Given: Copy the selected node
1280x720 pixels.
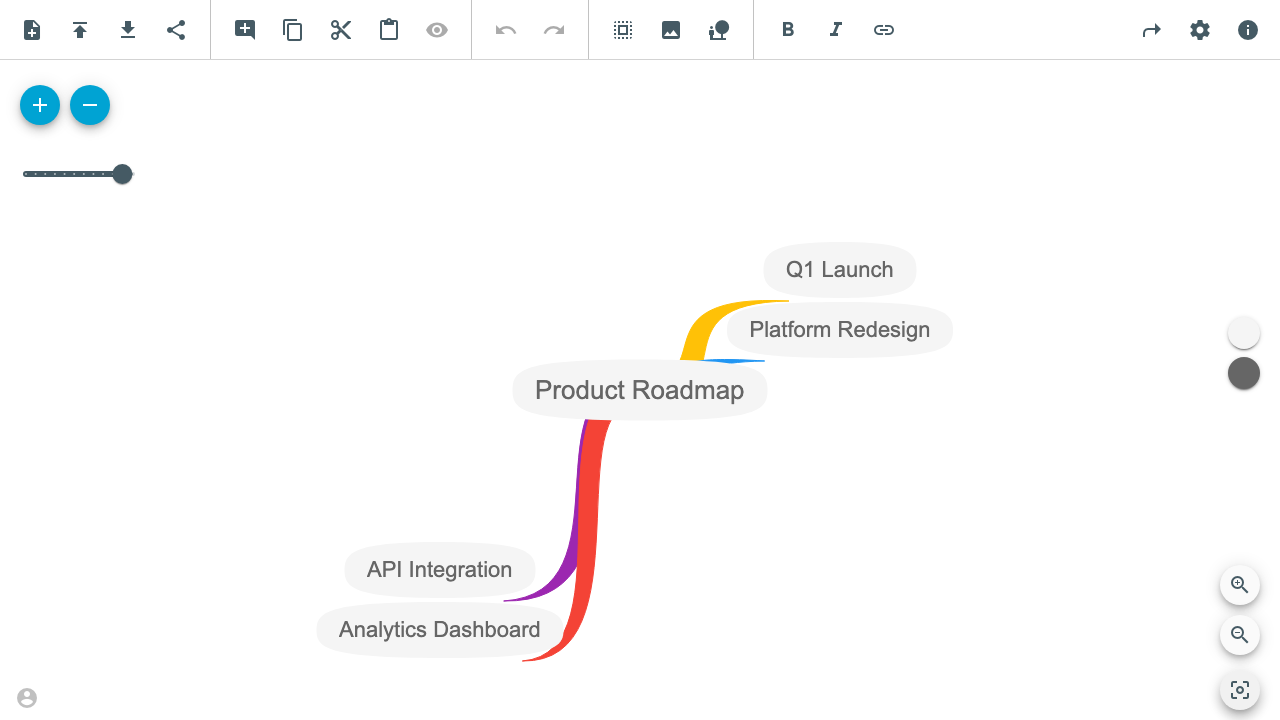Looking at the screenshot, I should [x=293, y=30].
